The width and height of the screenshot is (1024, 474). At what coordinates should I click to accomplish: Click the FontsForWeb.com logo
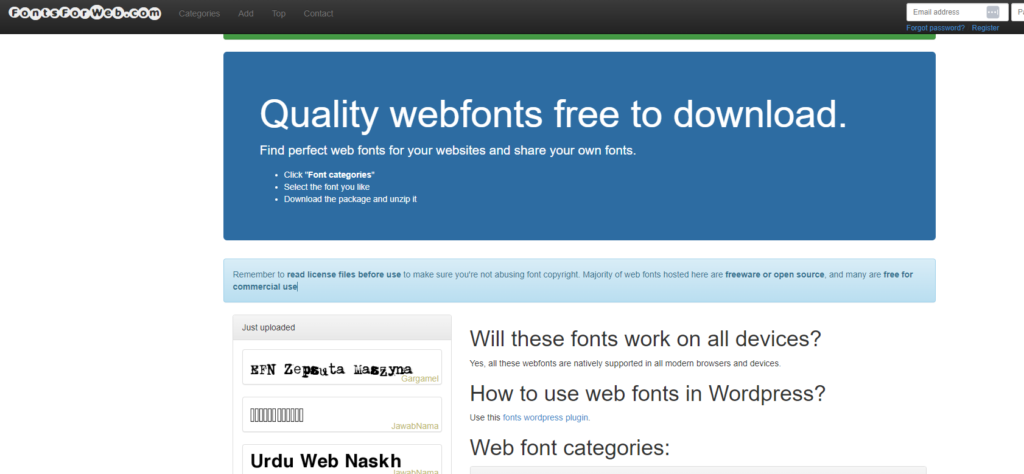point(85,13)
